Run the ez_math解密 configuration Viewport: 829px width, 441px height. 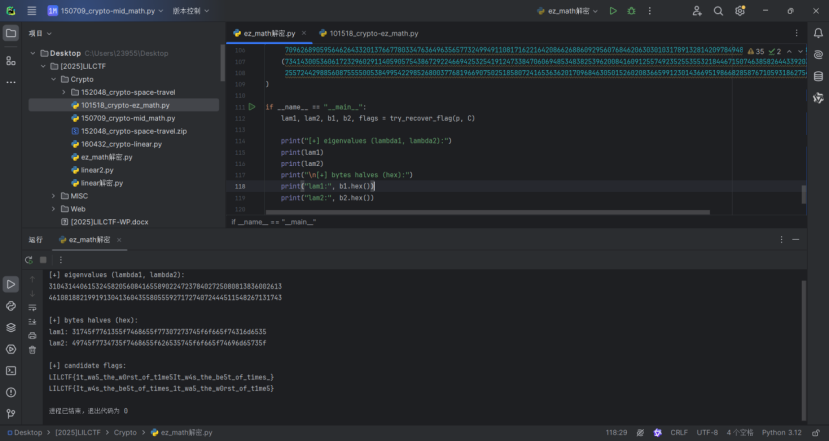pos(613,11)
